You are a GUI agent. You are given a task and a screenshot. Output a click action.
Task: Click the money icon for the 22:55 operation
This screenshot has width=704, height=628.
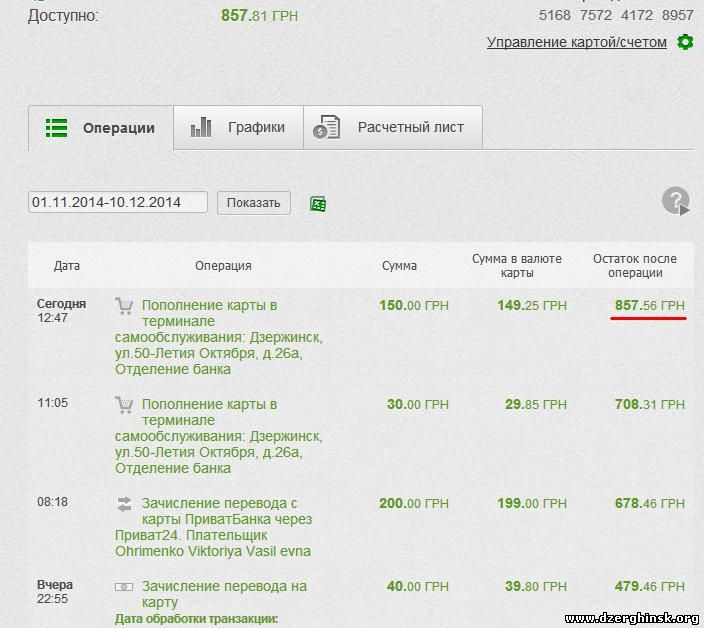coord(124,587)
